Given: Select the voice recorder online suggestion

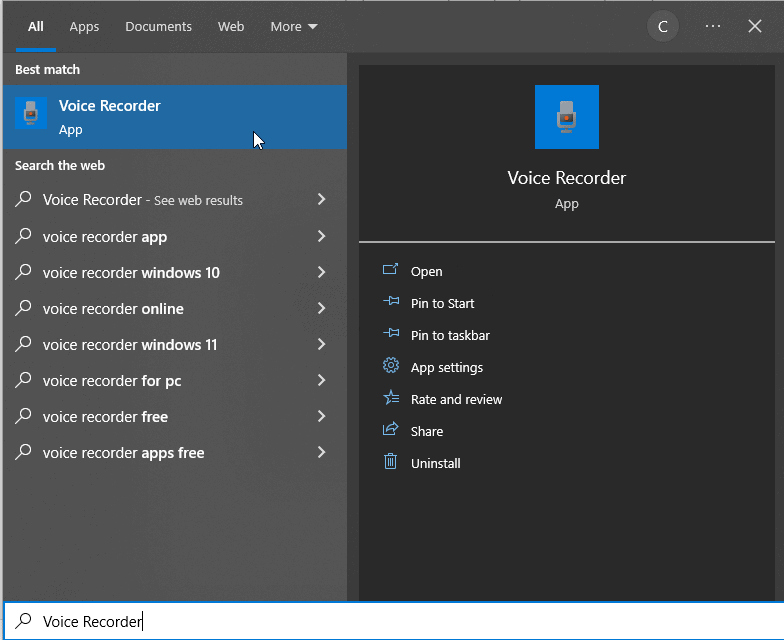Looking at the screenshot, I should (174, 308).
